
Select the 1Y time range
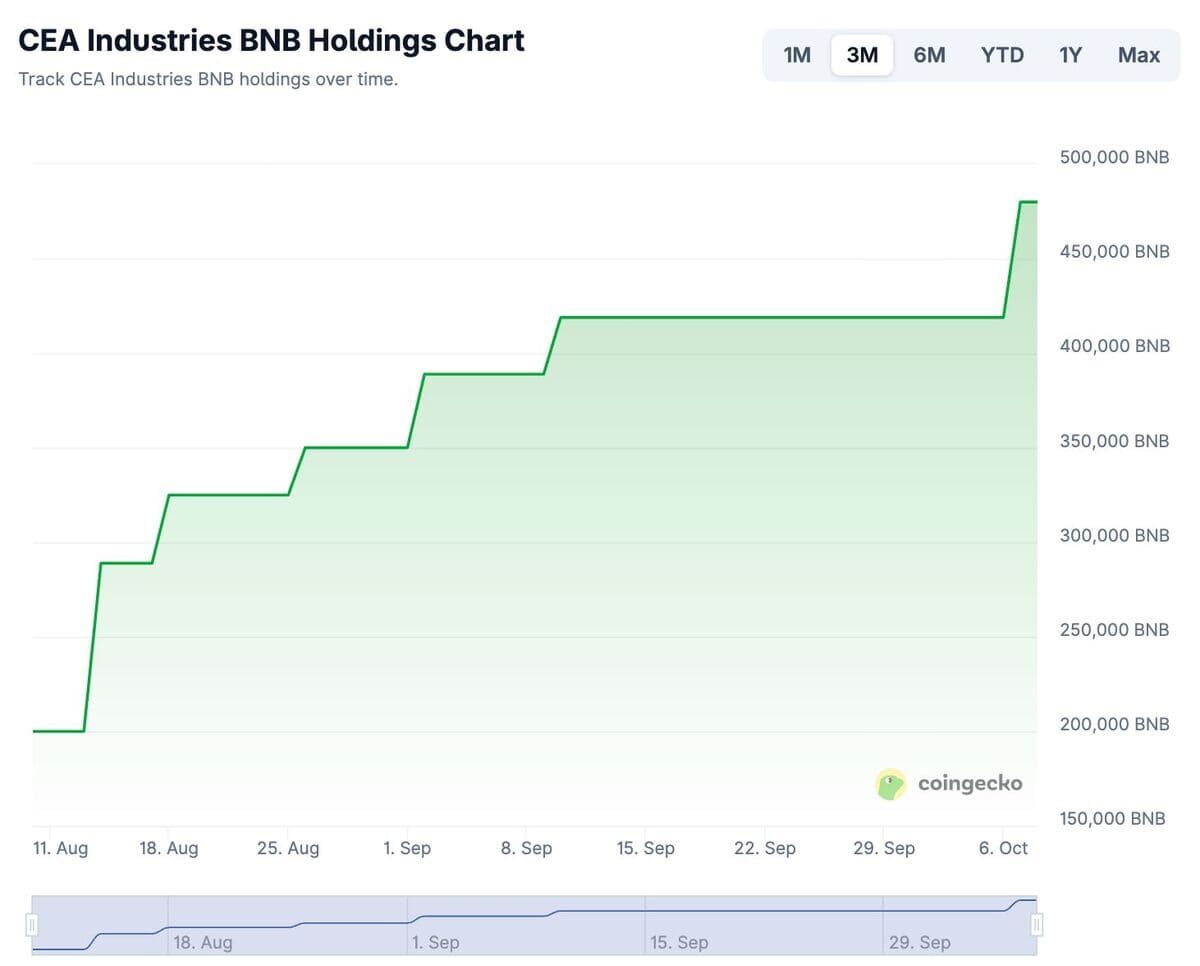1070,55
